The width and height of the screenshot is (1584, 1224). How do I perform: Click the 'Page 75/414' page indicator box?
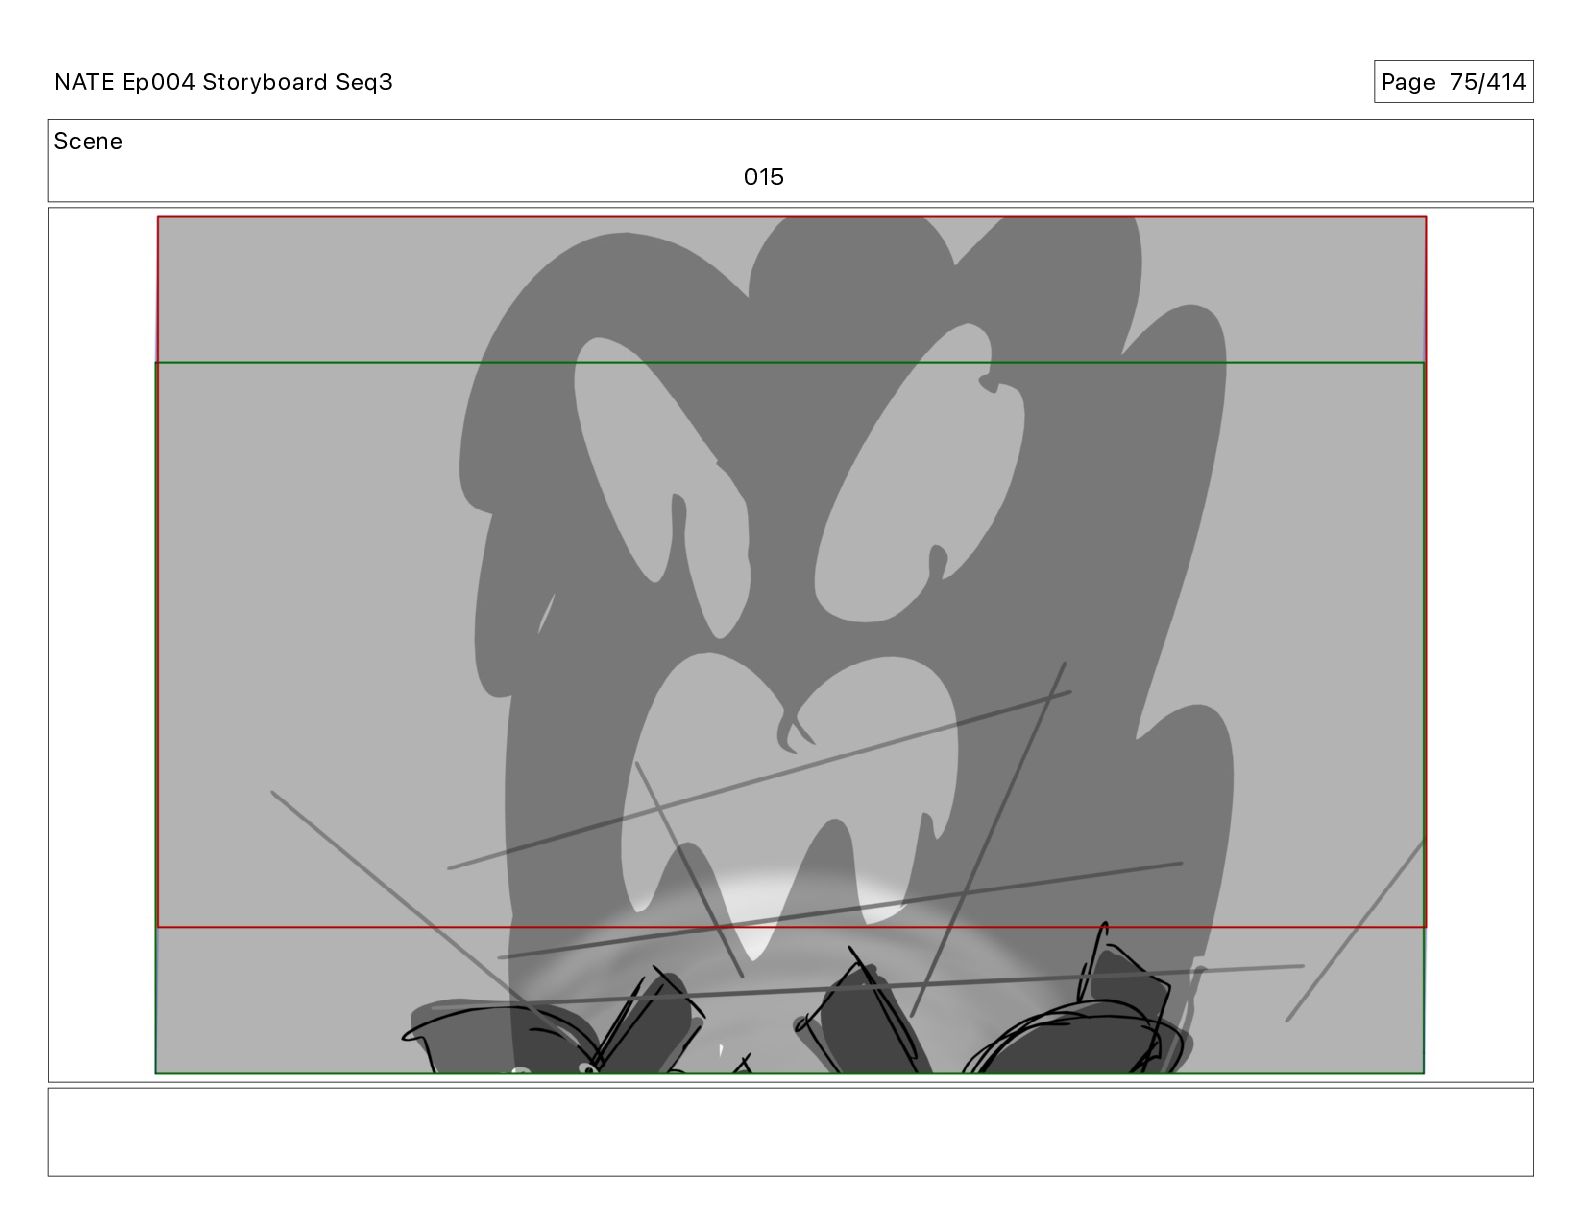pos(1453,82)
